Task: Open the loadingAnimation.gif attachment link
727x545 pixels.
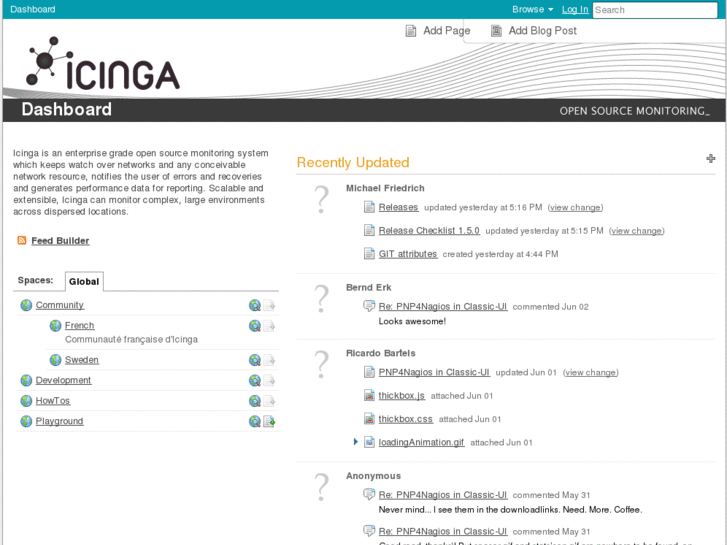Action: coord(421,442)
